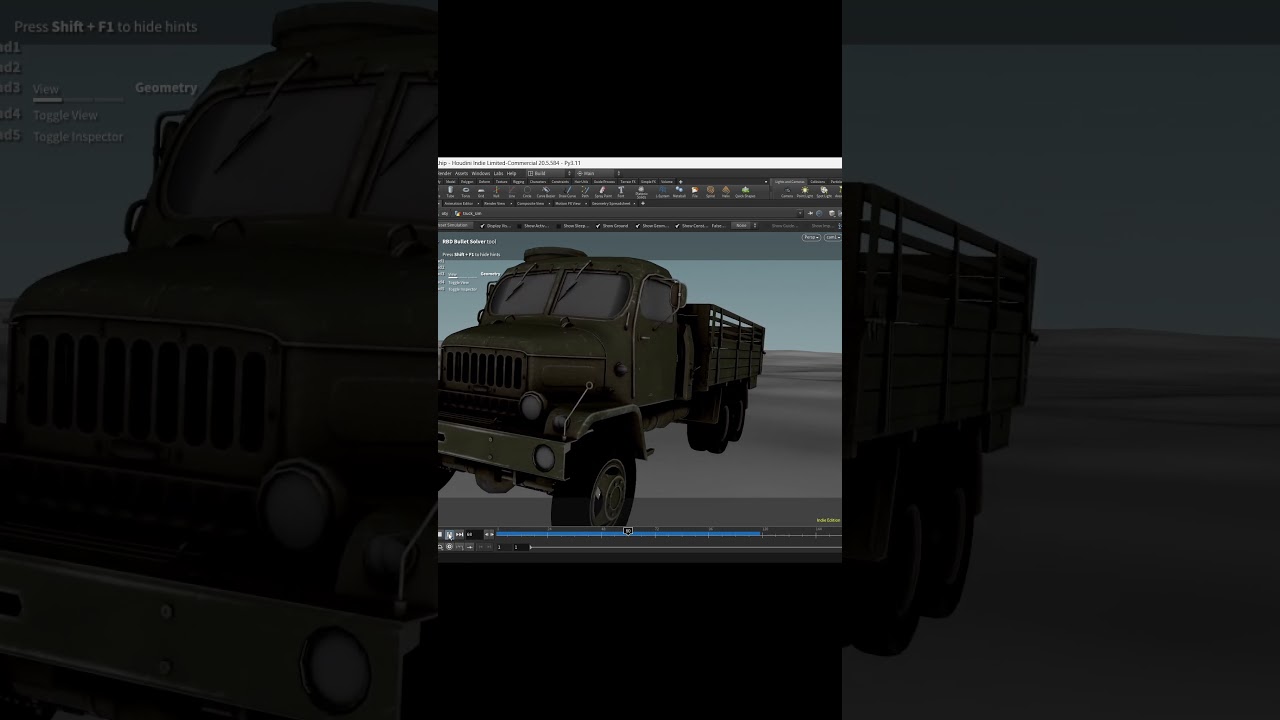Select the Draw Curve shelf tool

[567, 192]
